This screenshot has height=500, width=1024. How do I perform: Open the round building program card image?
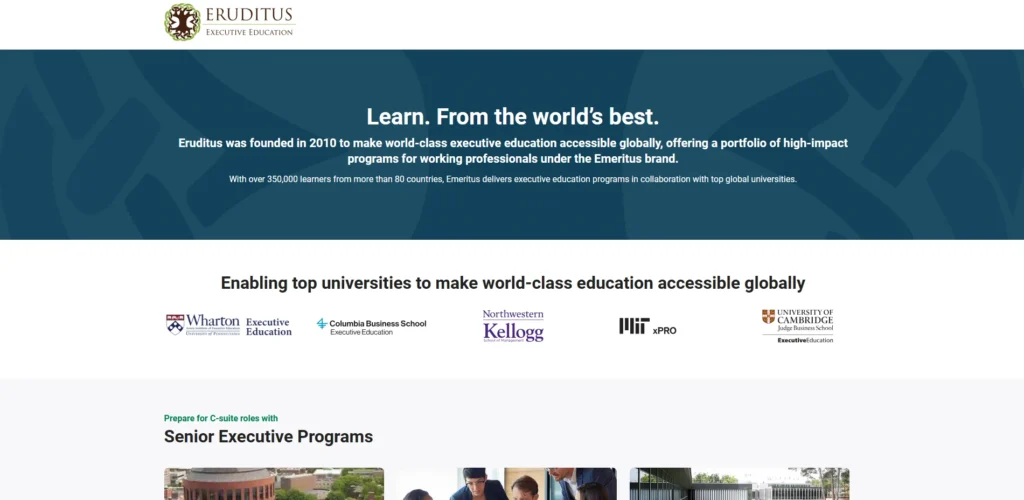274,484
